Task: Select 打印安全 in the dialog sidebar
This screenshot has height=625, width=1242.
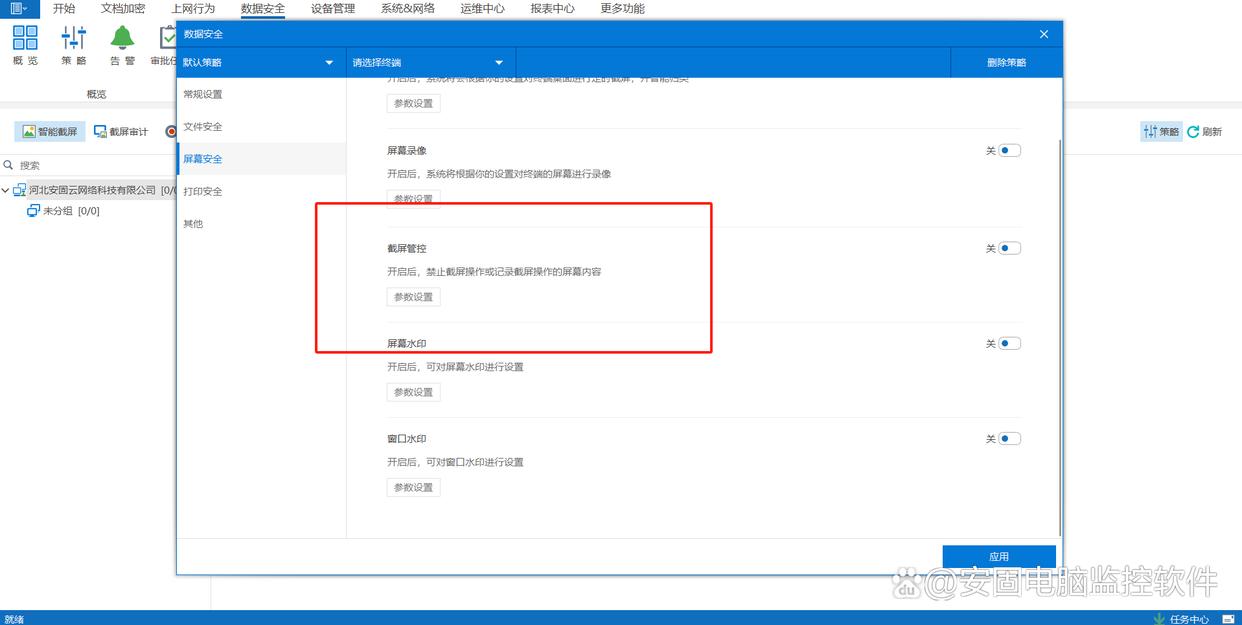Action: point(203,191)
